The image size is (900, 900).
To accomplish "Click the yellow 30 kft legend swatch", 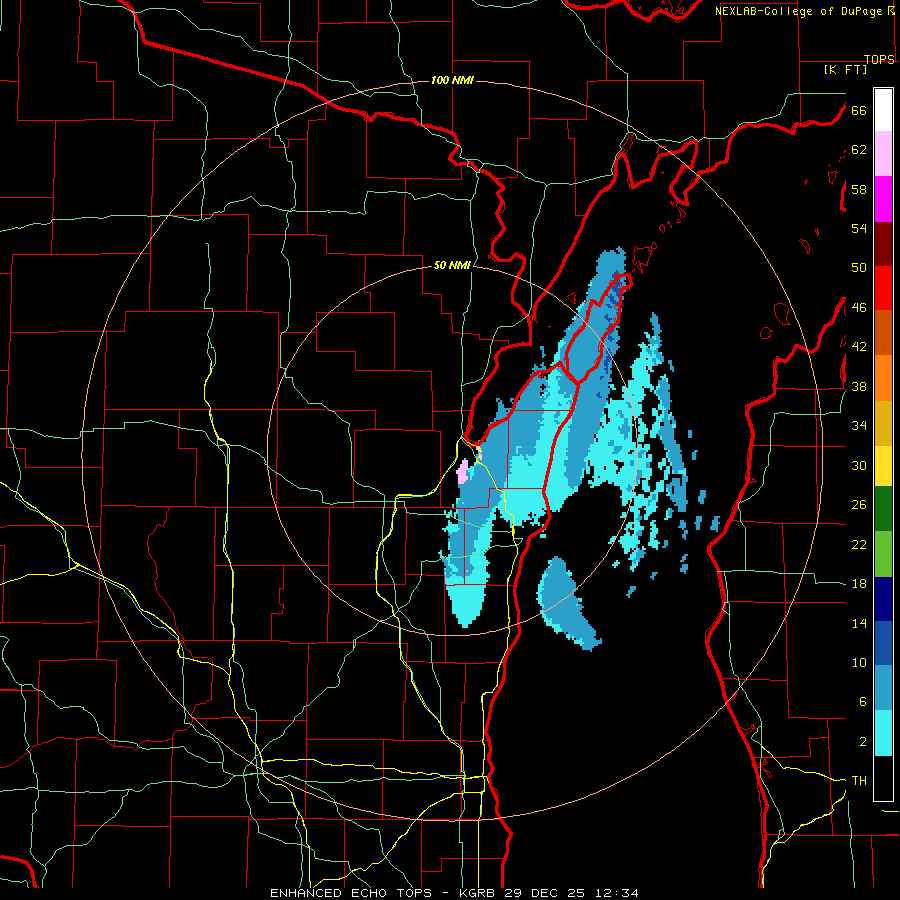I will tap(883, 465).
